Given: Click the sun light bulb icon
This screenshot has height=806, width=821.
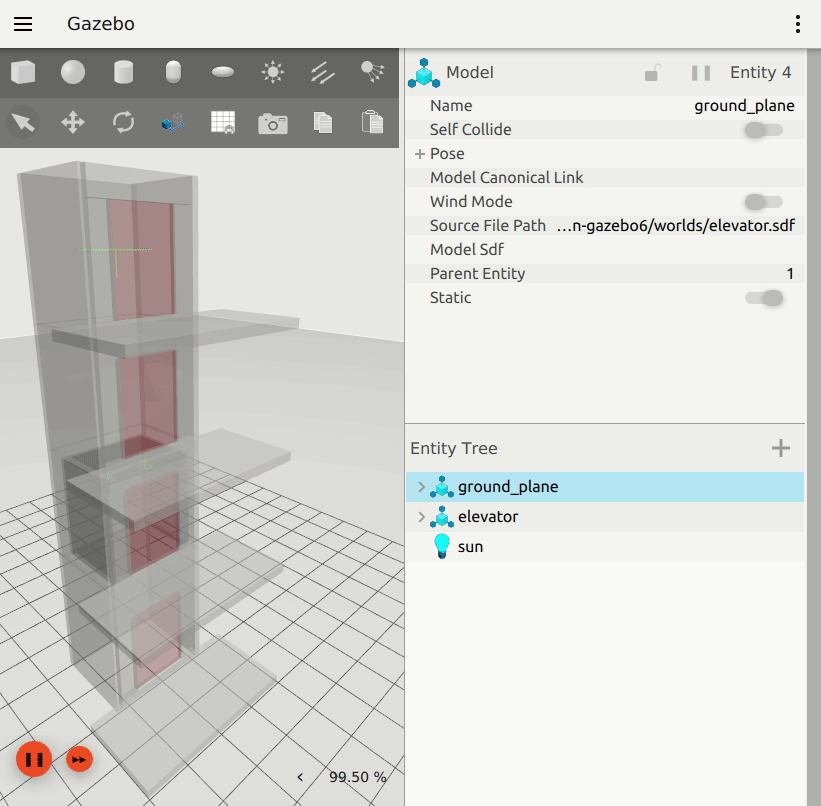Looking at the screenshot, I should (x=442, y=547).
